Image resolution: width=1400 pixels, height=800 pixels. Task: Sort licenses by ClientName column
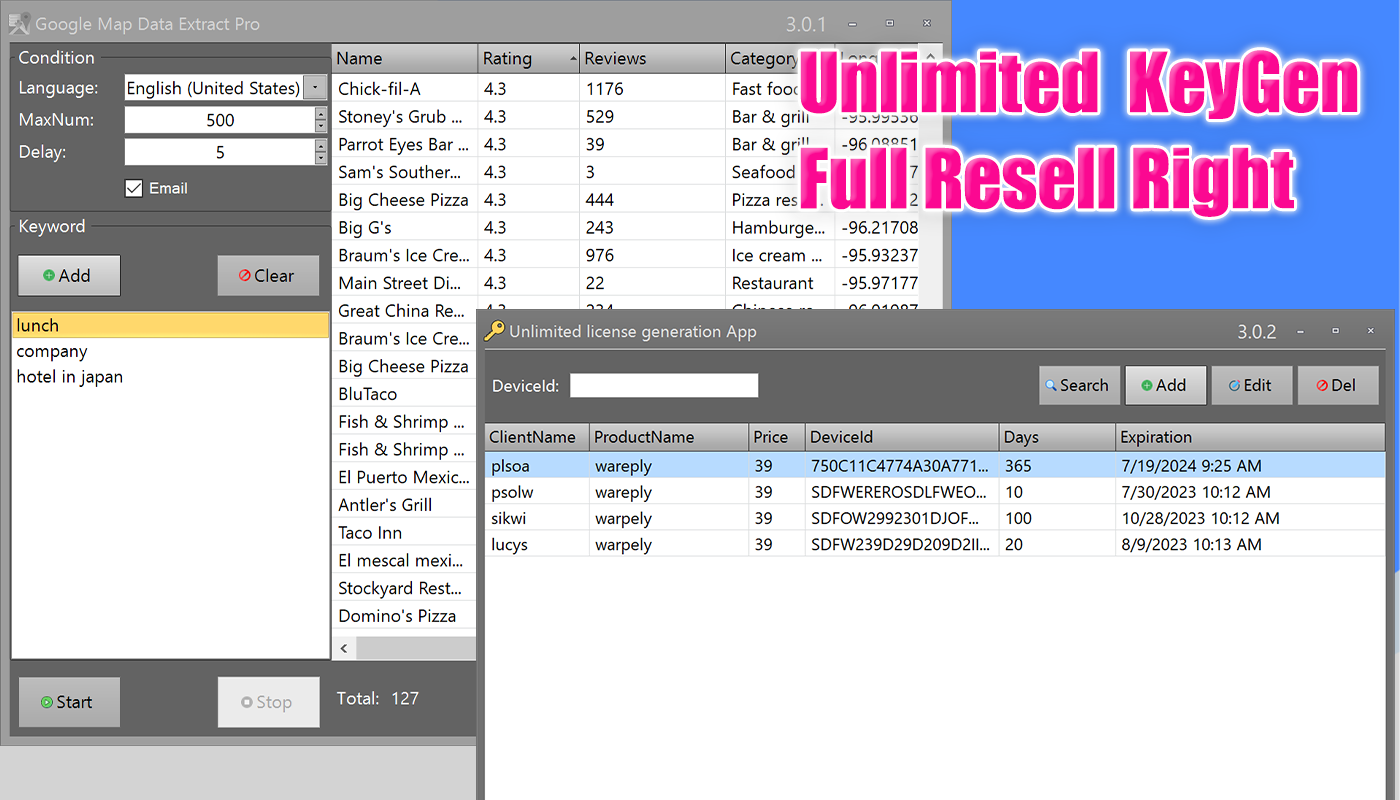pyautogui.click(x=537, y=437)
